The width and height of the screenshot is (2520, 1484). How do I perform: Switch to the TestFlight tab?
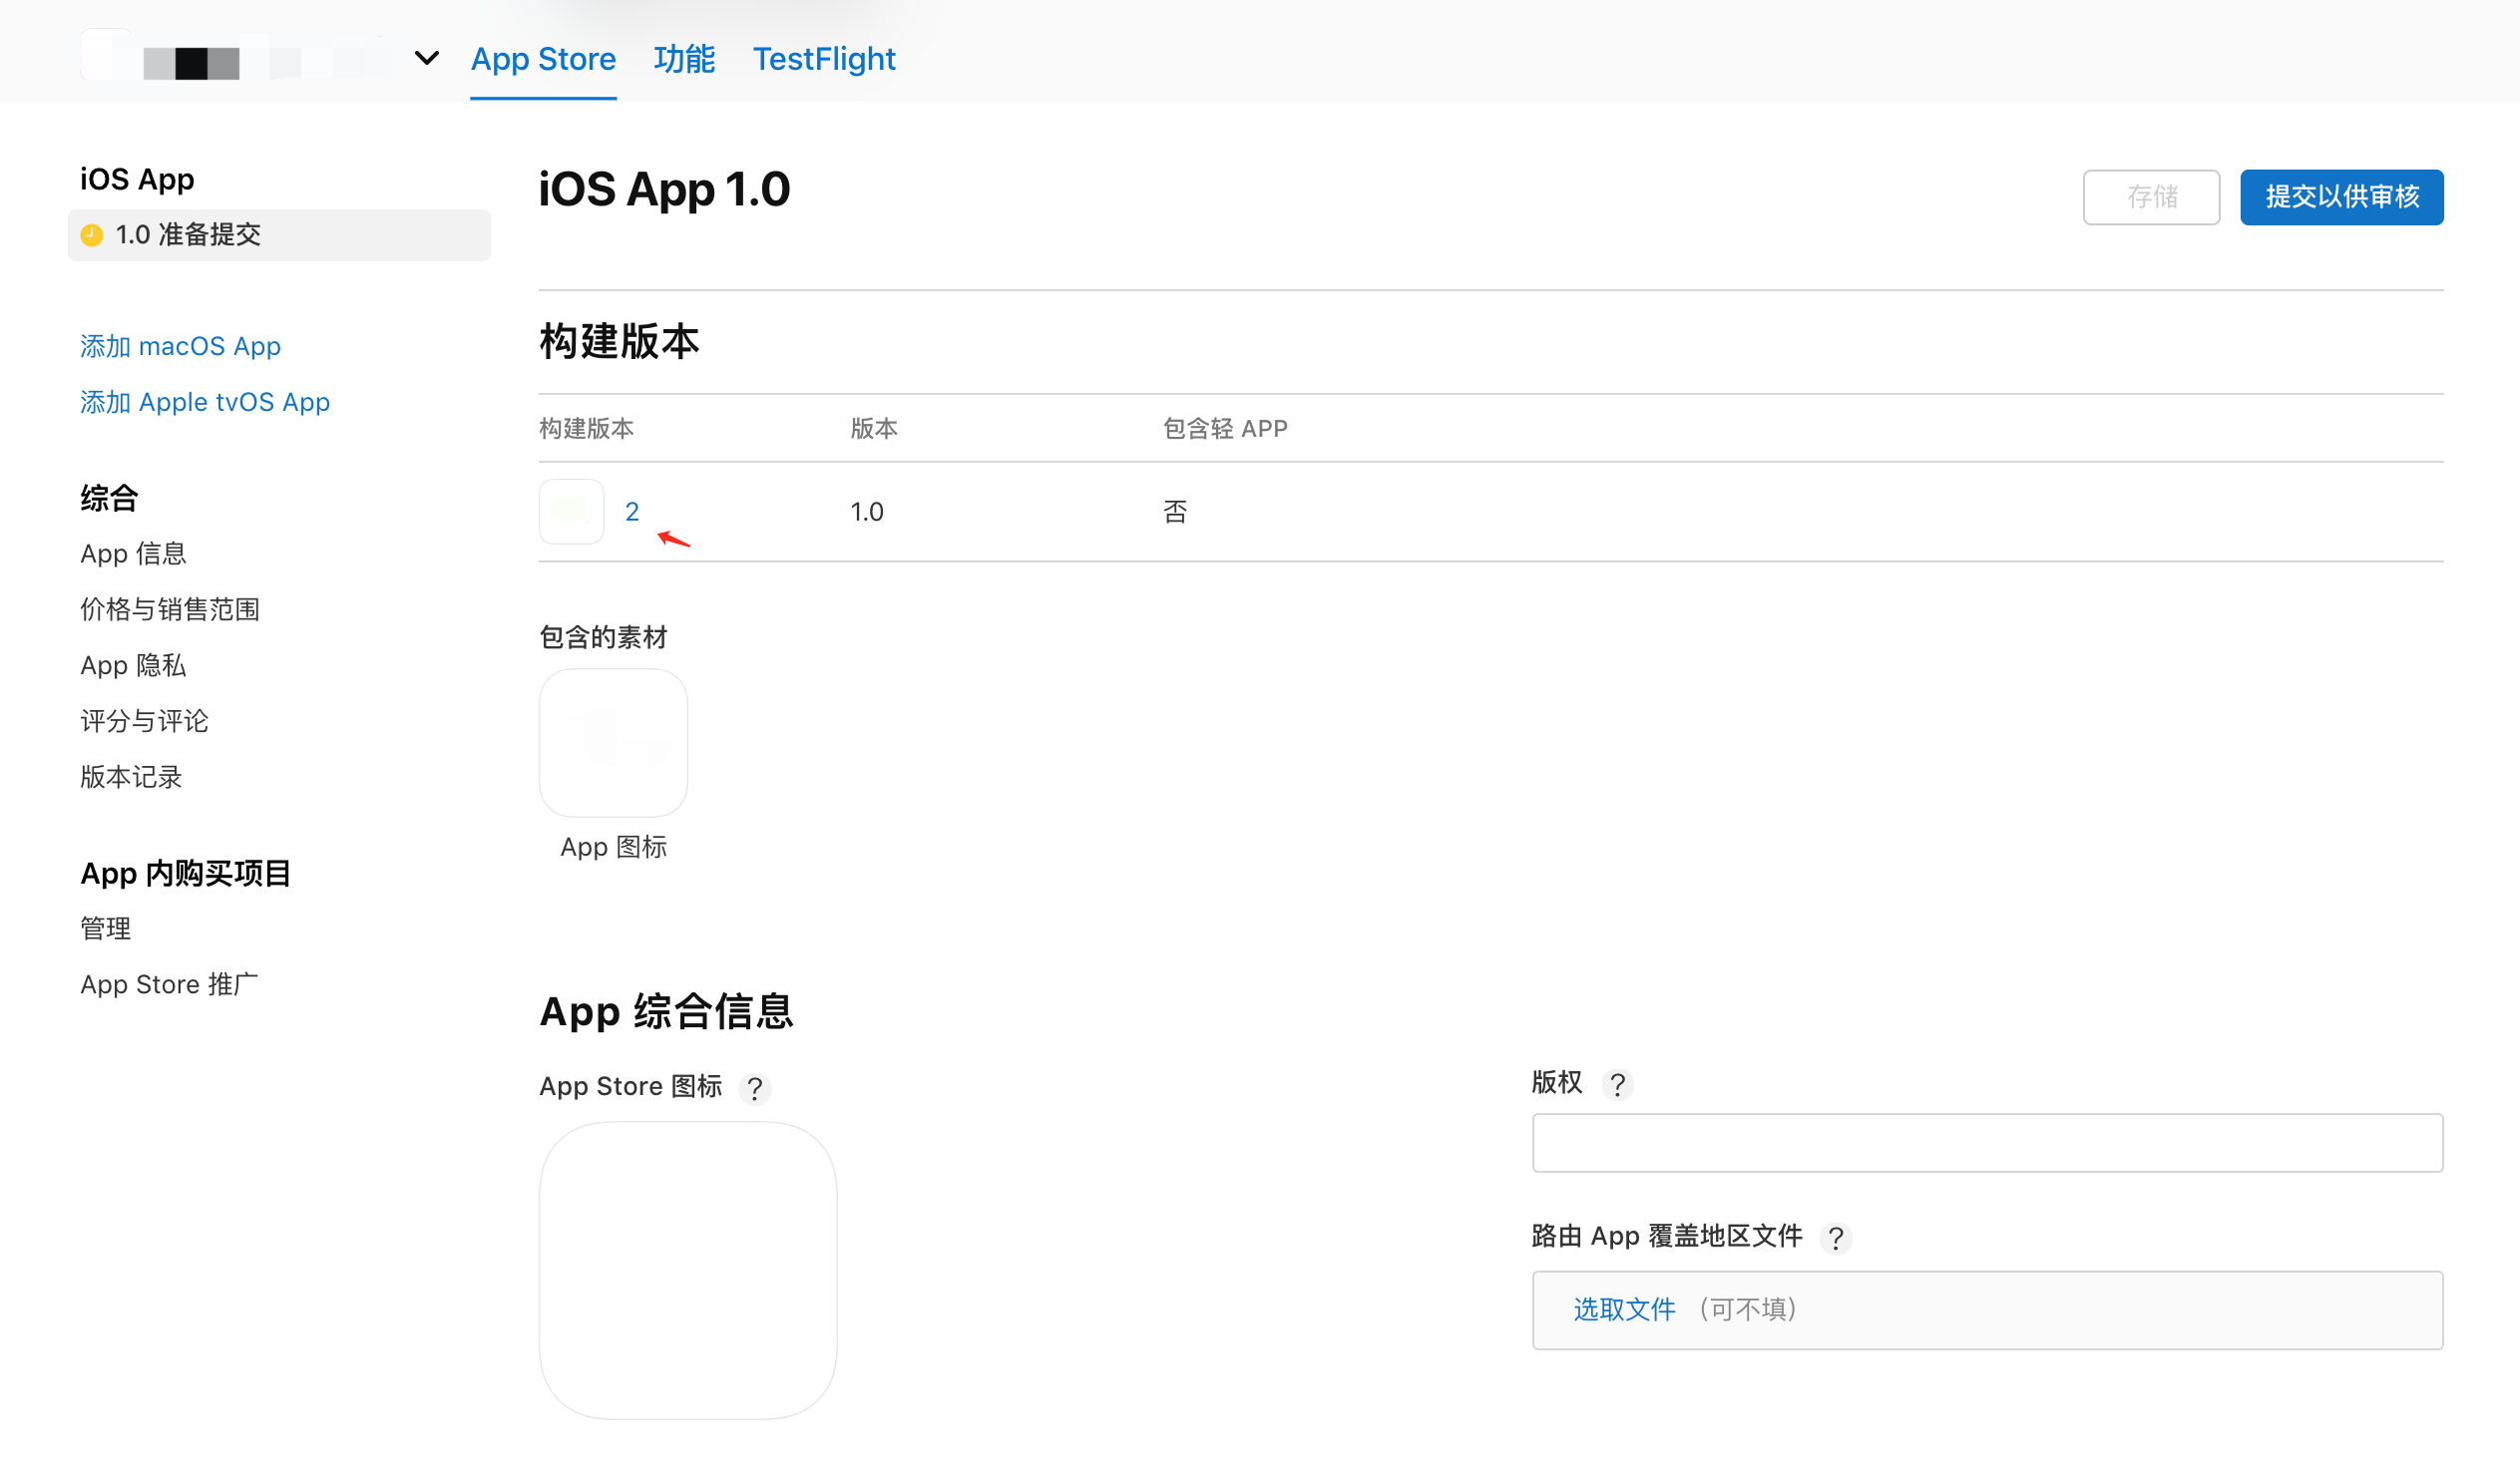click(824, 59)
